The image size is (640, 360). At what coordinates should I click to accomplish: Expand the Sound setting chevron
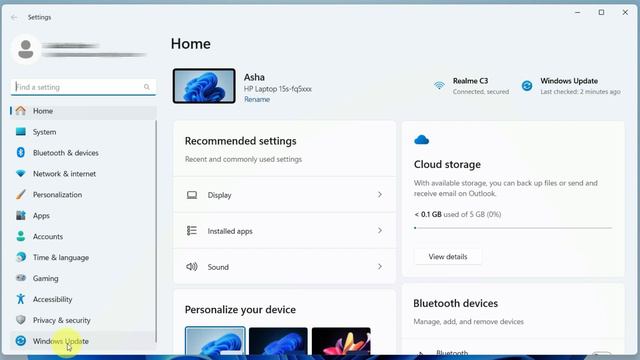[380, 267]
